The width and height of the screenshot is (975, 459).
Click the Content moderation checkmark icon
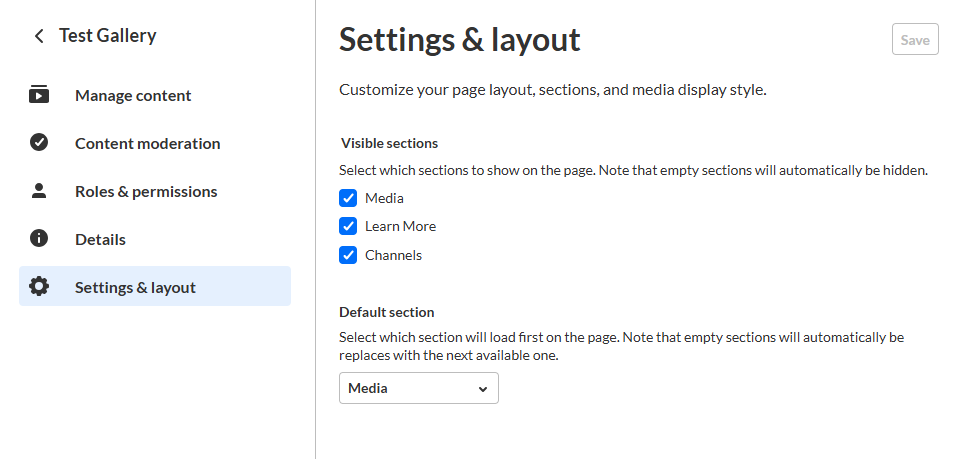(x=39, y=143)
